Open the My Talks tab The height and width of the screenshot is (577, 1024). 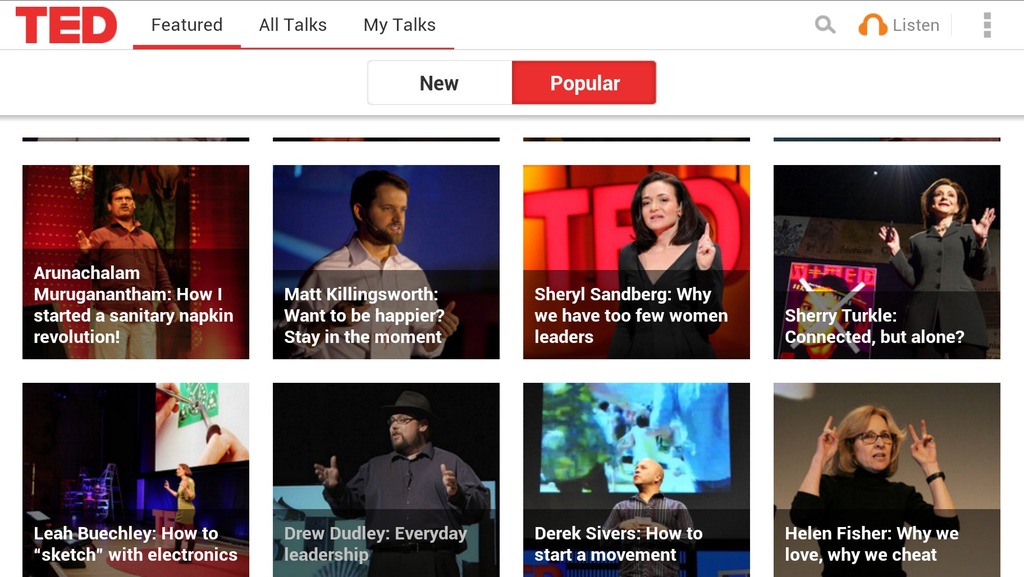click(399, 25)
